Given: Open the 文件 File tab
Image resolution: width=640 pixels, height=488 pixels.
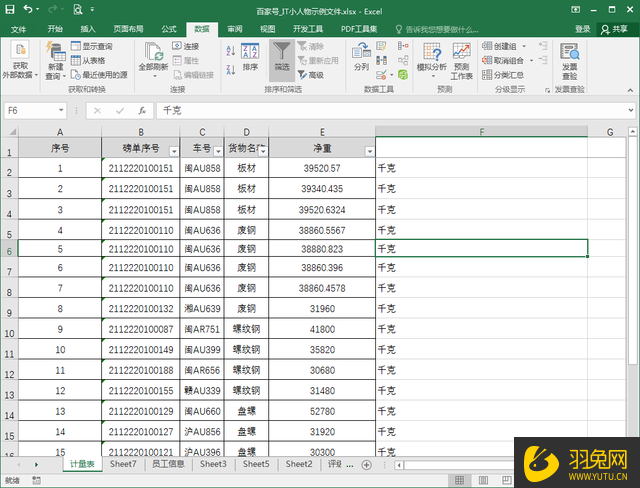Looking at the screenshot, I should (x=18, y=29).
